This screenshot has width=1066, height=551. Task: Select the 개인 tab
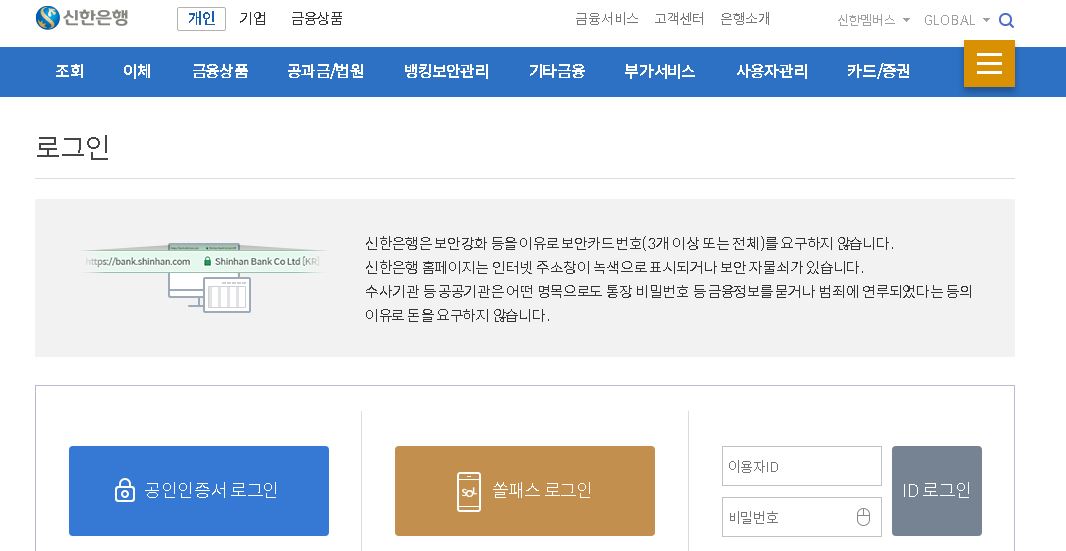coord(201,18)
